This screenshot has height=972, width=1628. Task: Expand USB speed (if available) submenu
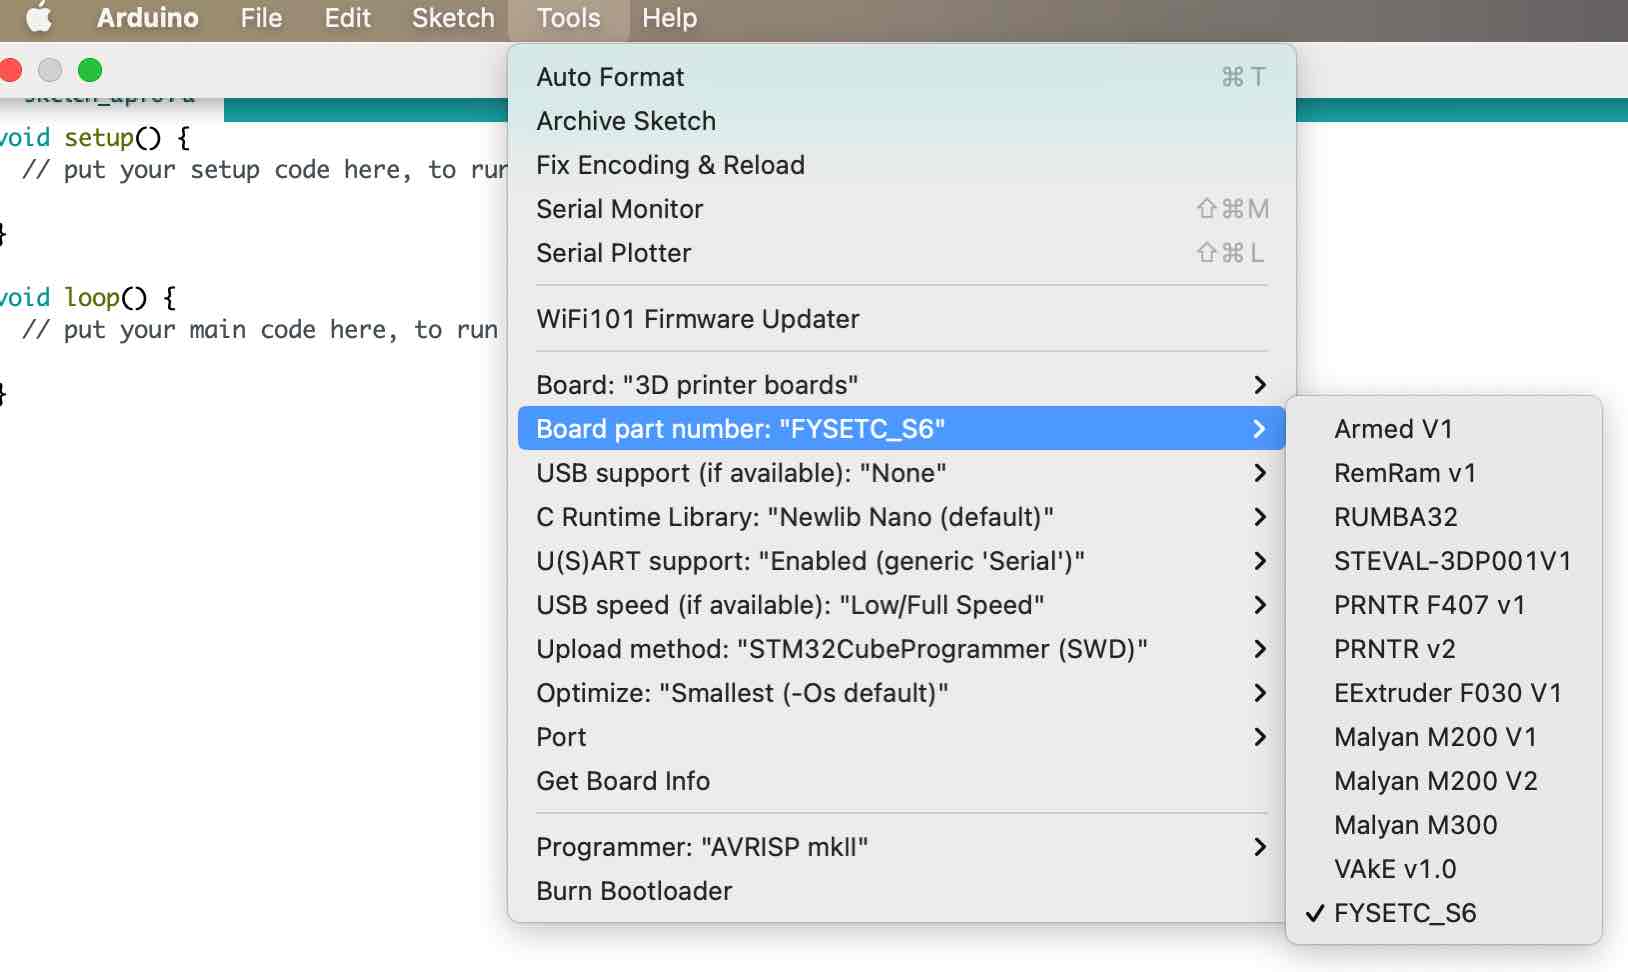coord(902,605)
